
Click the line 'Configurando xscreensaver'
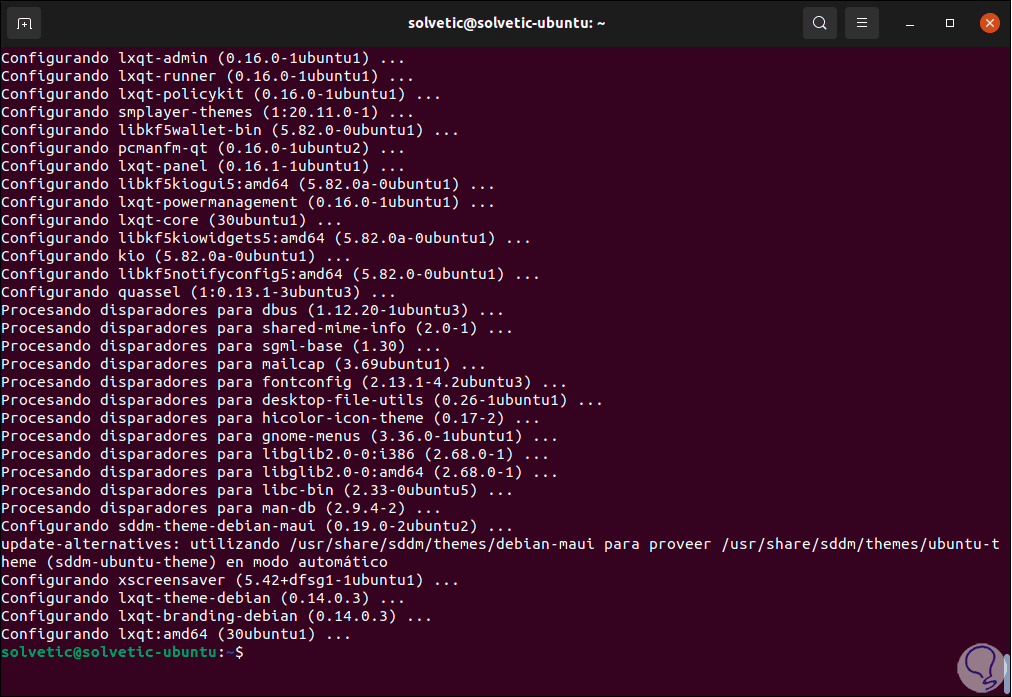230,581
